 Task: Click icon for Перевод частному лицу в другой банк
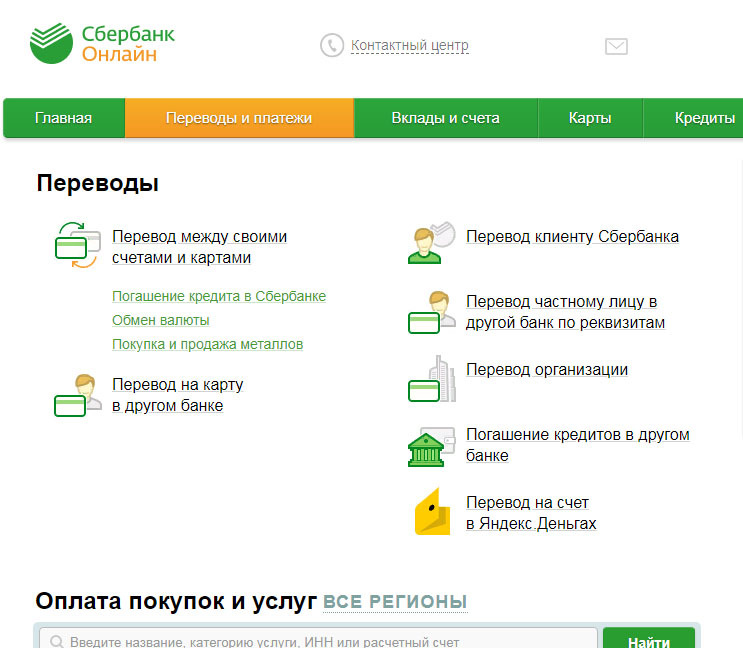point(431,312)
